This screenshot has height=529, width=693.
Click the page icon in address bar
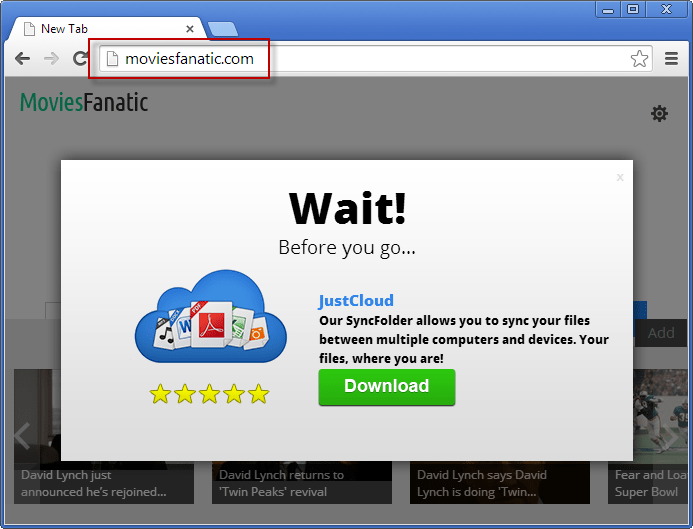point(112,58)
